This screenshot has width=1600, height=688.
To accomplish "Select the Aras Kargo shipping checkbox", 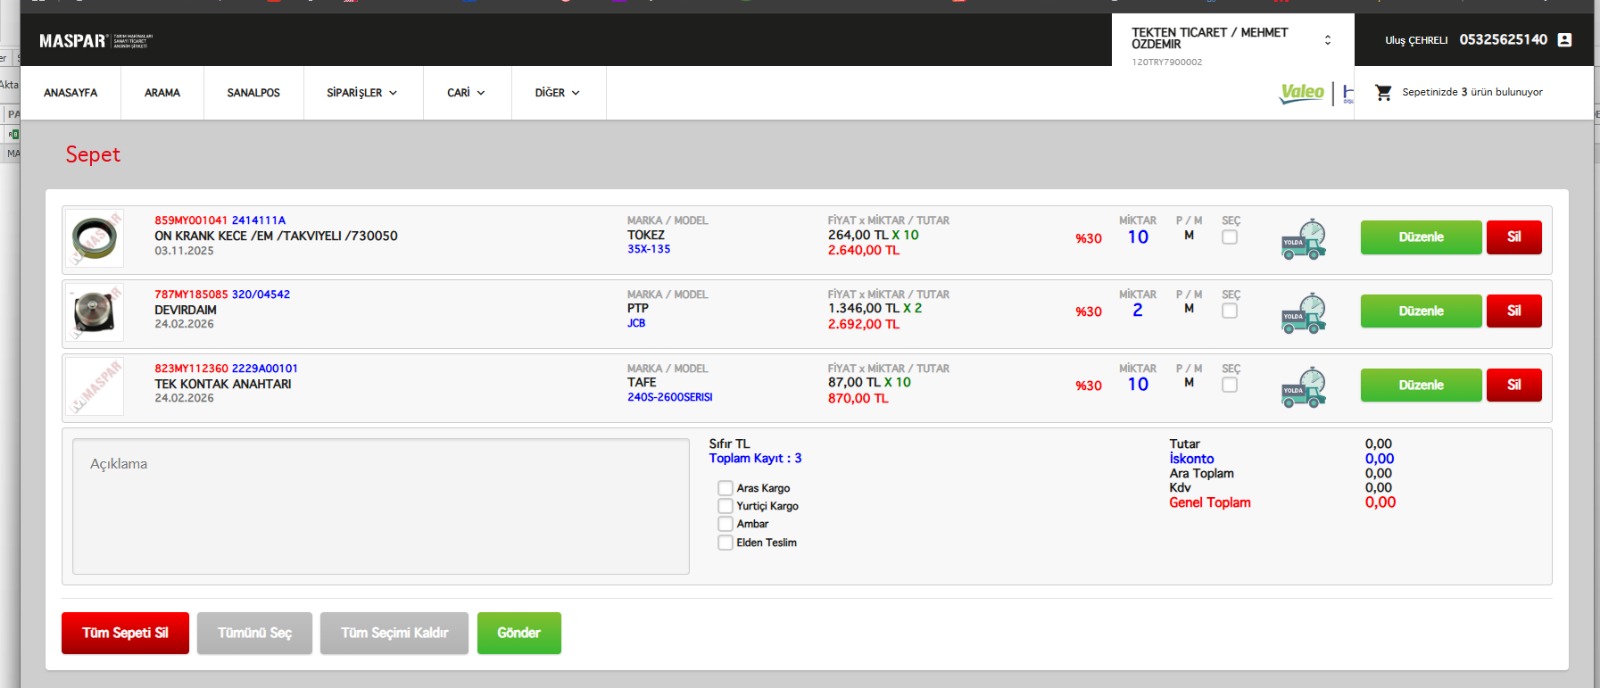I will (x=725, y=488).
